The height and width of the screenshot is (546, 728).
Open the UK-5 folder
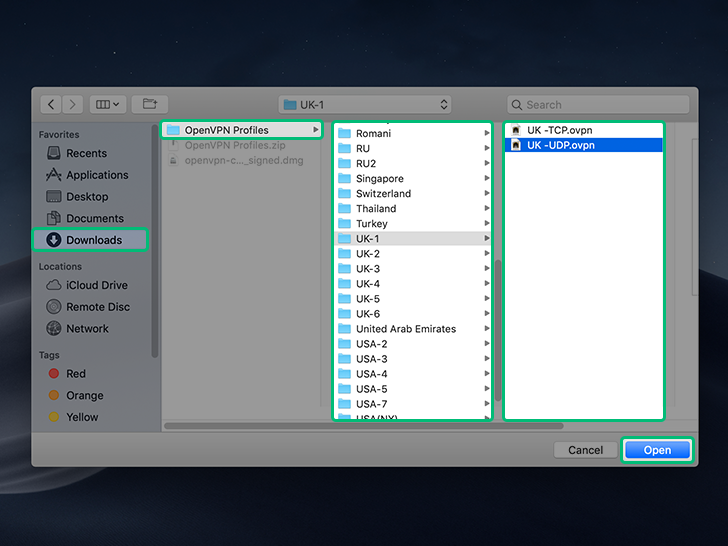tap(412, 299)
